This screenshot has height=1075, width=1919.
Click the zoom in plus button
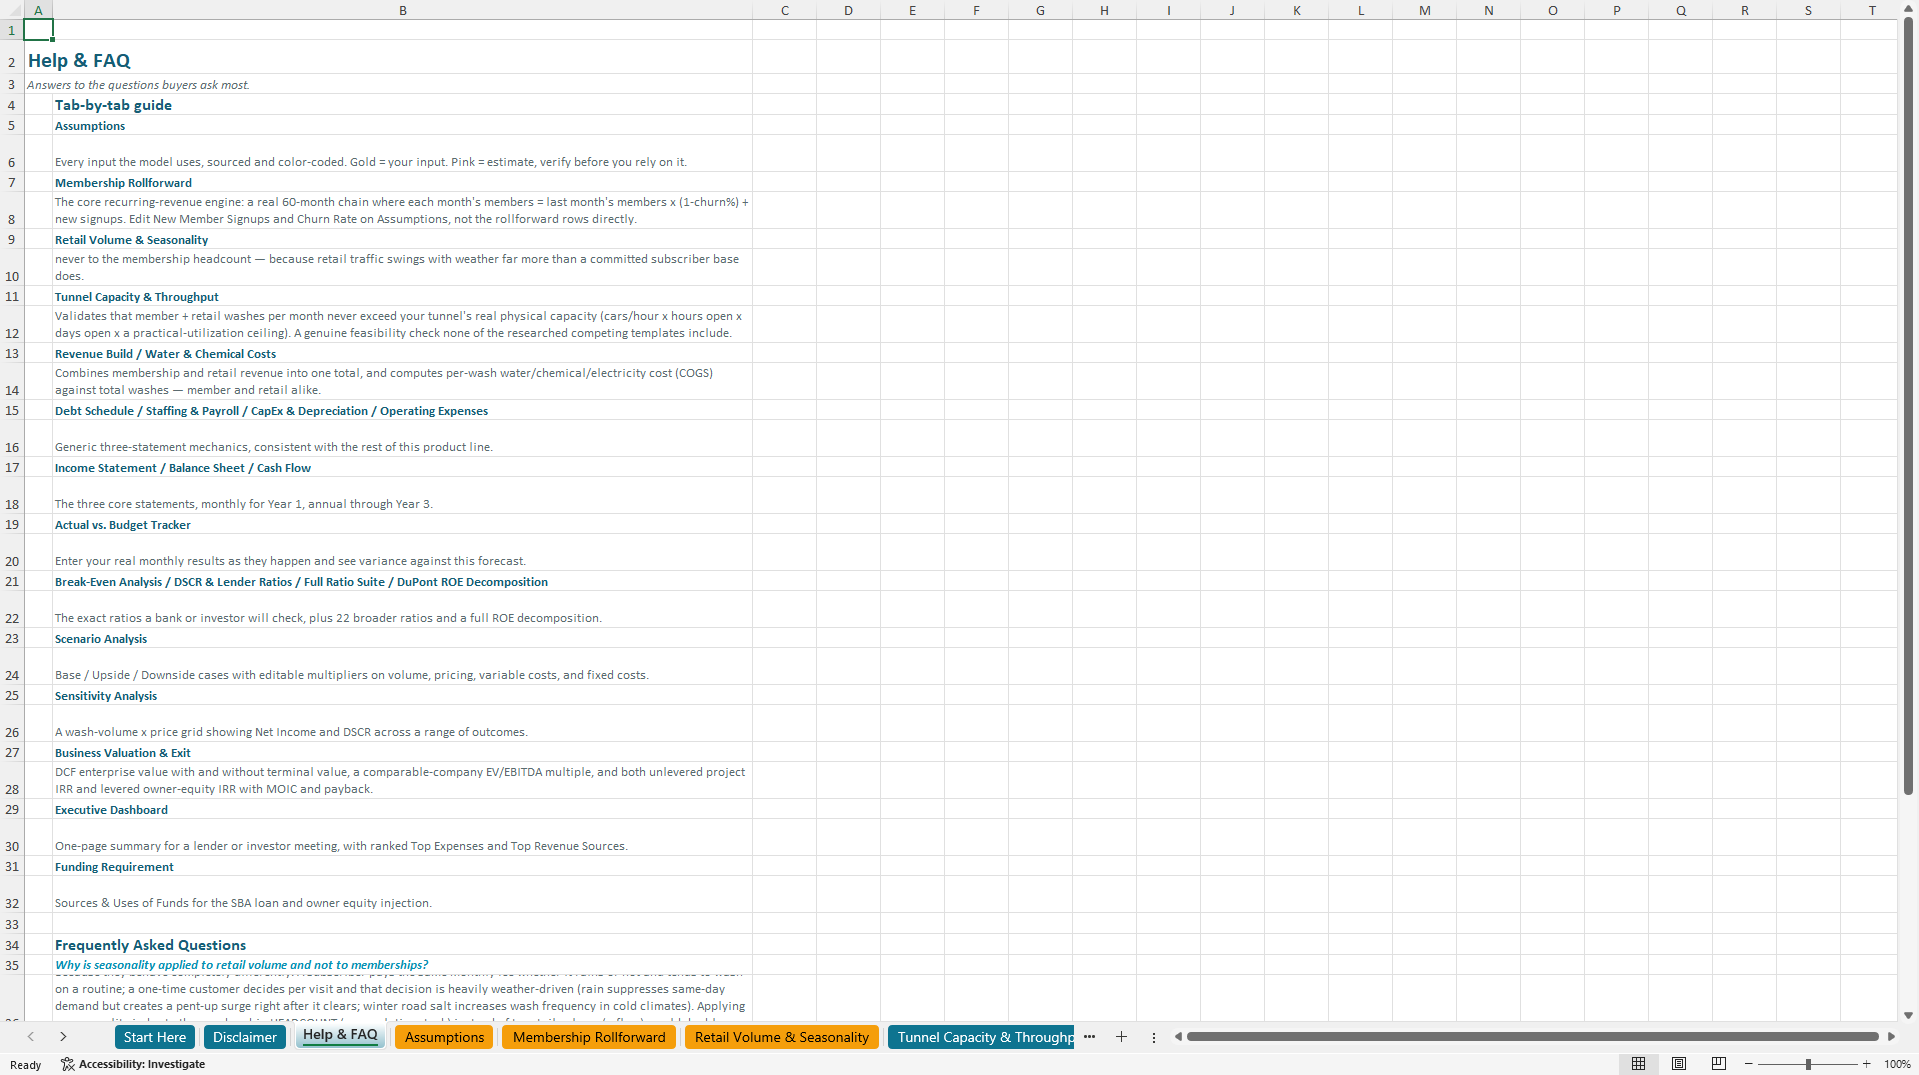click(x=1866, y=1064)
